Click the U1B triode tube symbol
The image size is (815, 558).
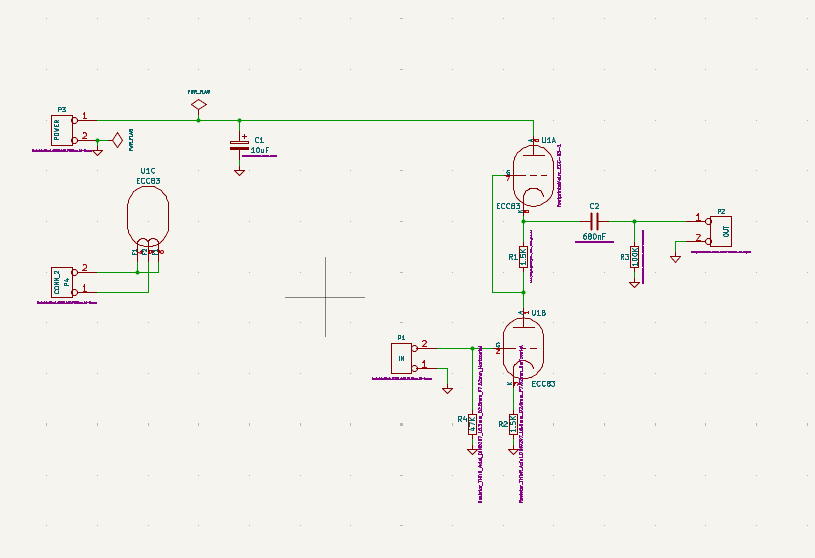523,348
